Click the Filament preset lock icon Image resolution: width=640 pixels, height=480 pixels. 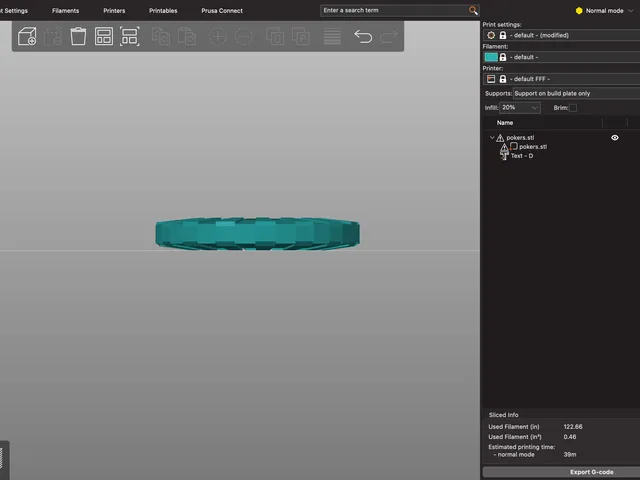pos(503,57)
